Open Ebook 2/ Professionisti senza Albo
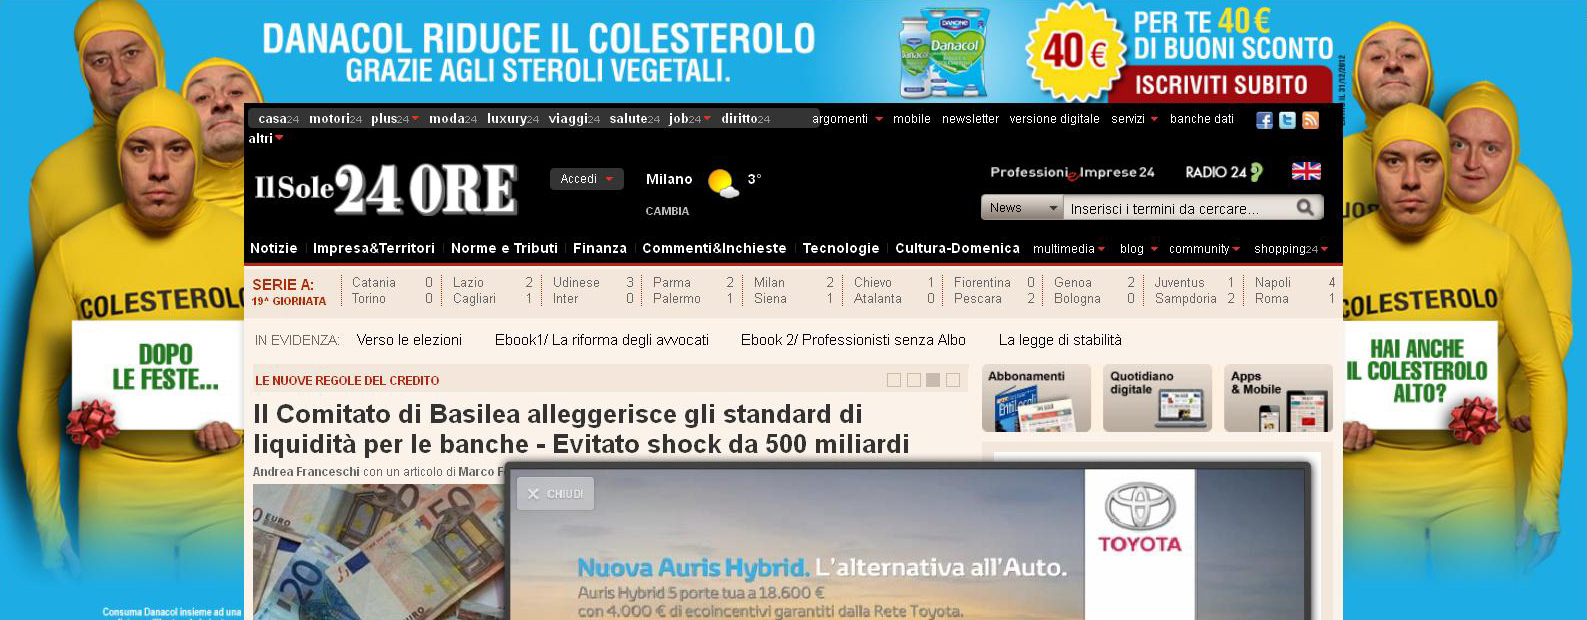 point(853,340)
